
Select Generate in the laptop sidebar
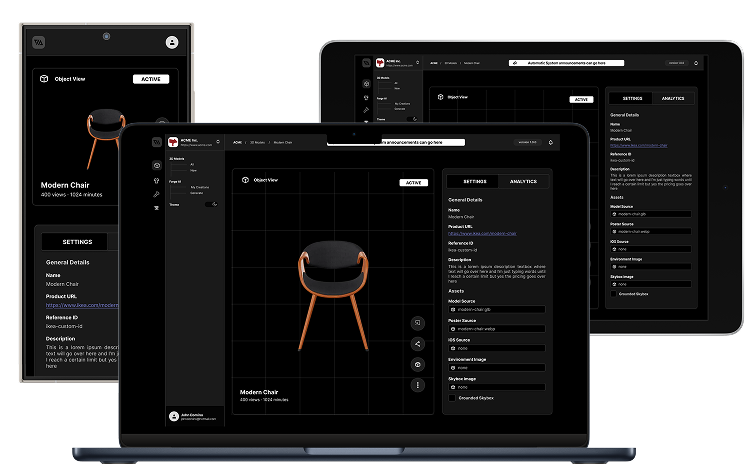(196, 193)
